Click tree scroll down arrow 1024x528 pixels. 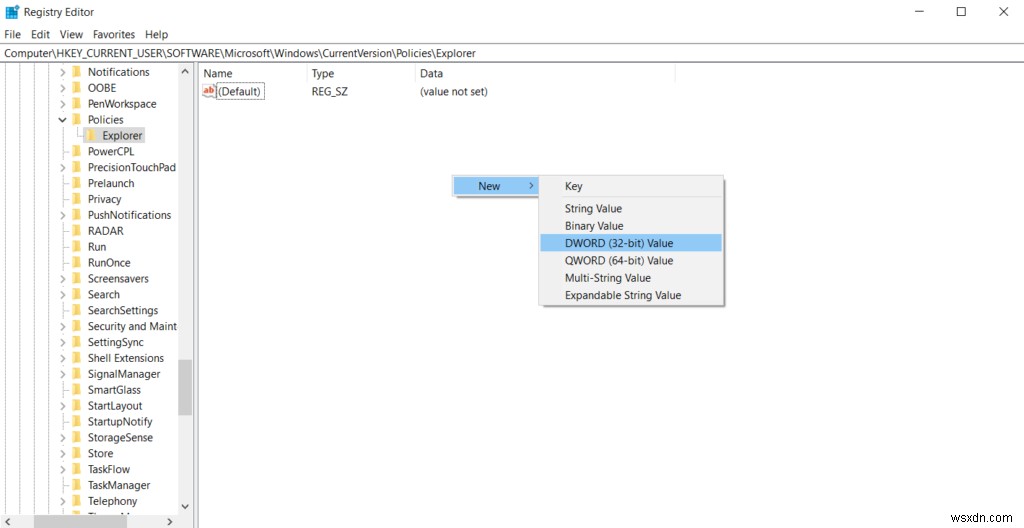(x=185, y=506)
